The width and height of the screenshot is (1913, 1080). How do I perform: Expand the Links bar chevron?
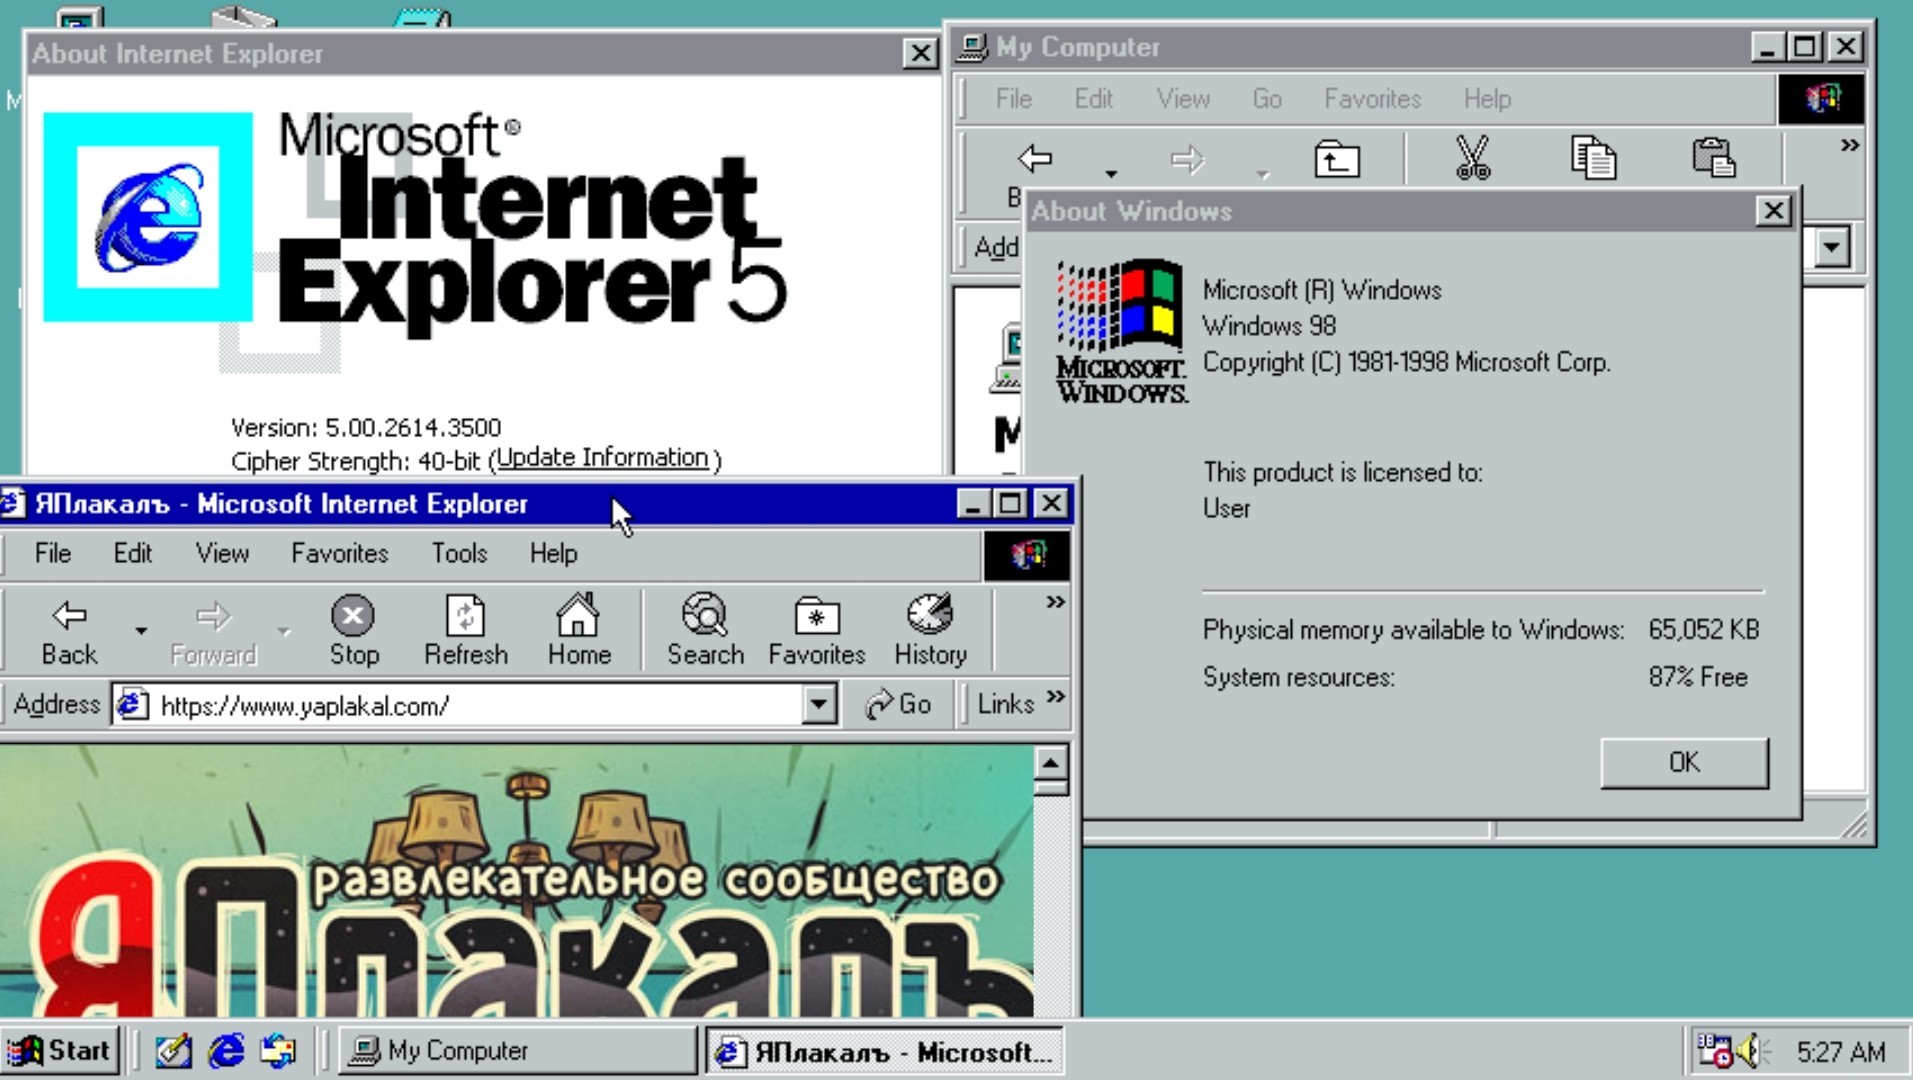pos(1055,697)
